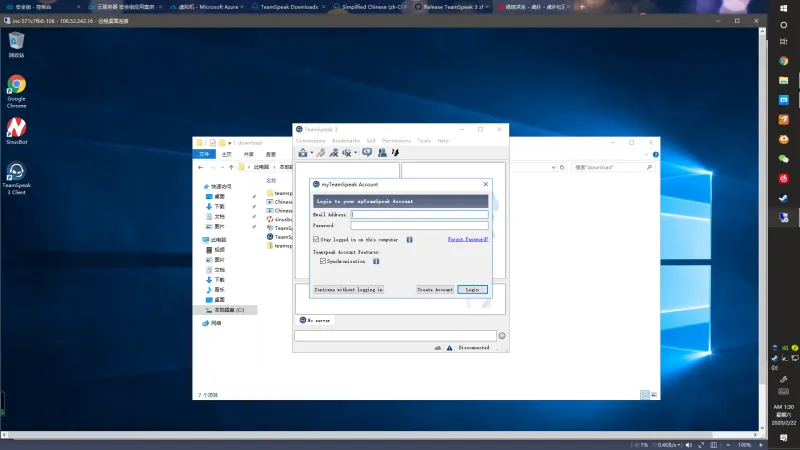Open the TeamSpeak 3 Client desktop icon
The height and width of the screenshot is (450, 800).
click(16, 178)
